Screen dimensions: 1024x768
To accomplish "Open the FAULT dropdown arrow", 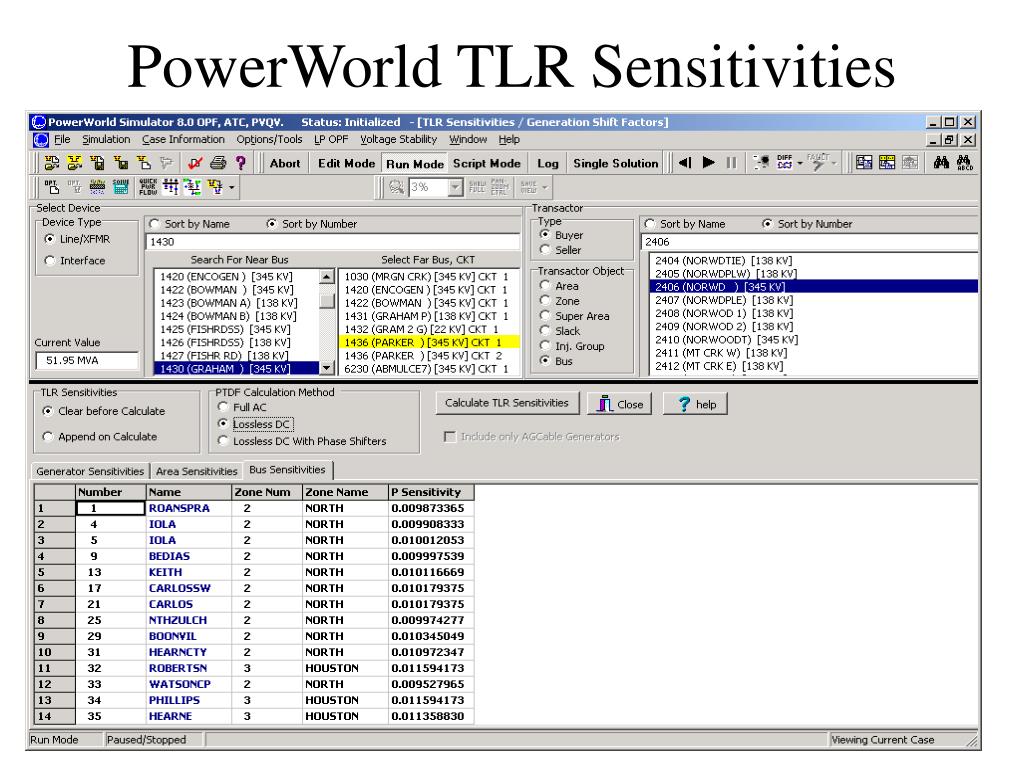I will tap(834, 163).
